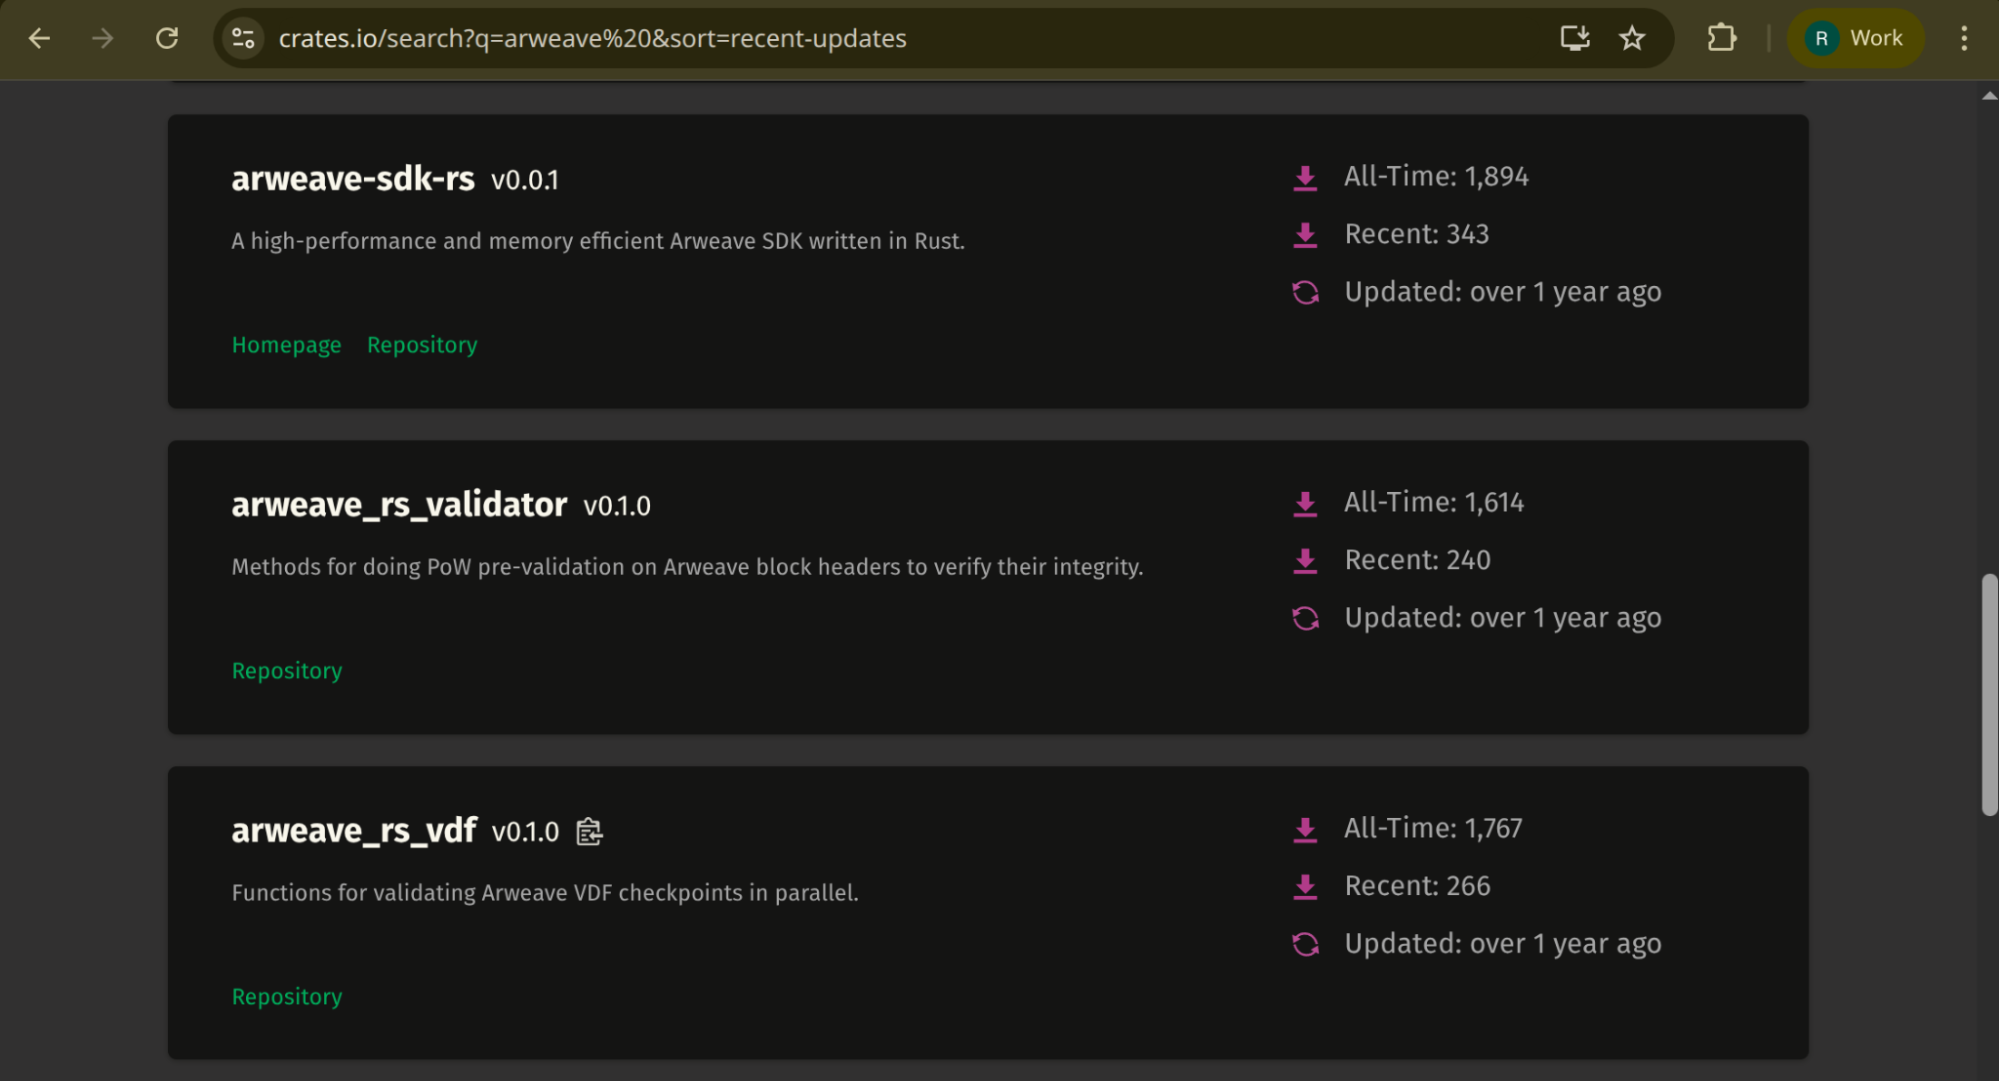Open the Work profile menu
Screen dimensions: 1999x1081
click(1855, 38)
